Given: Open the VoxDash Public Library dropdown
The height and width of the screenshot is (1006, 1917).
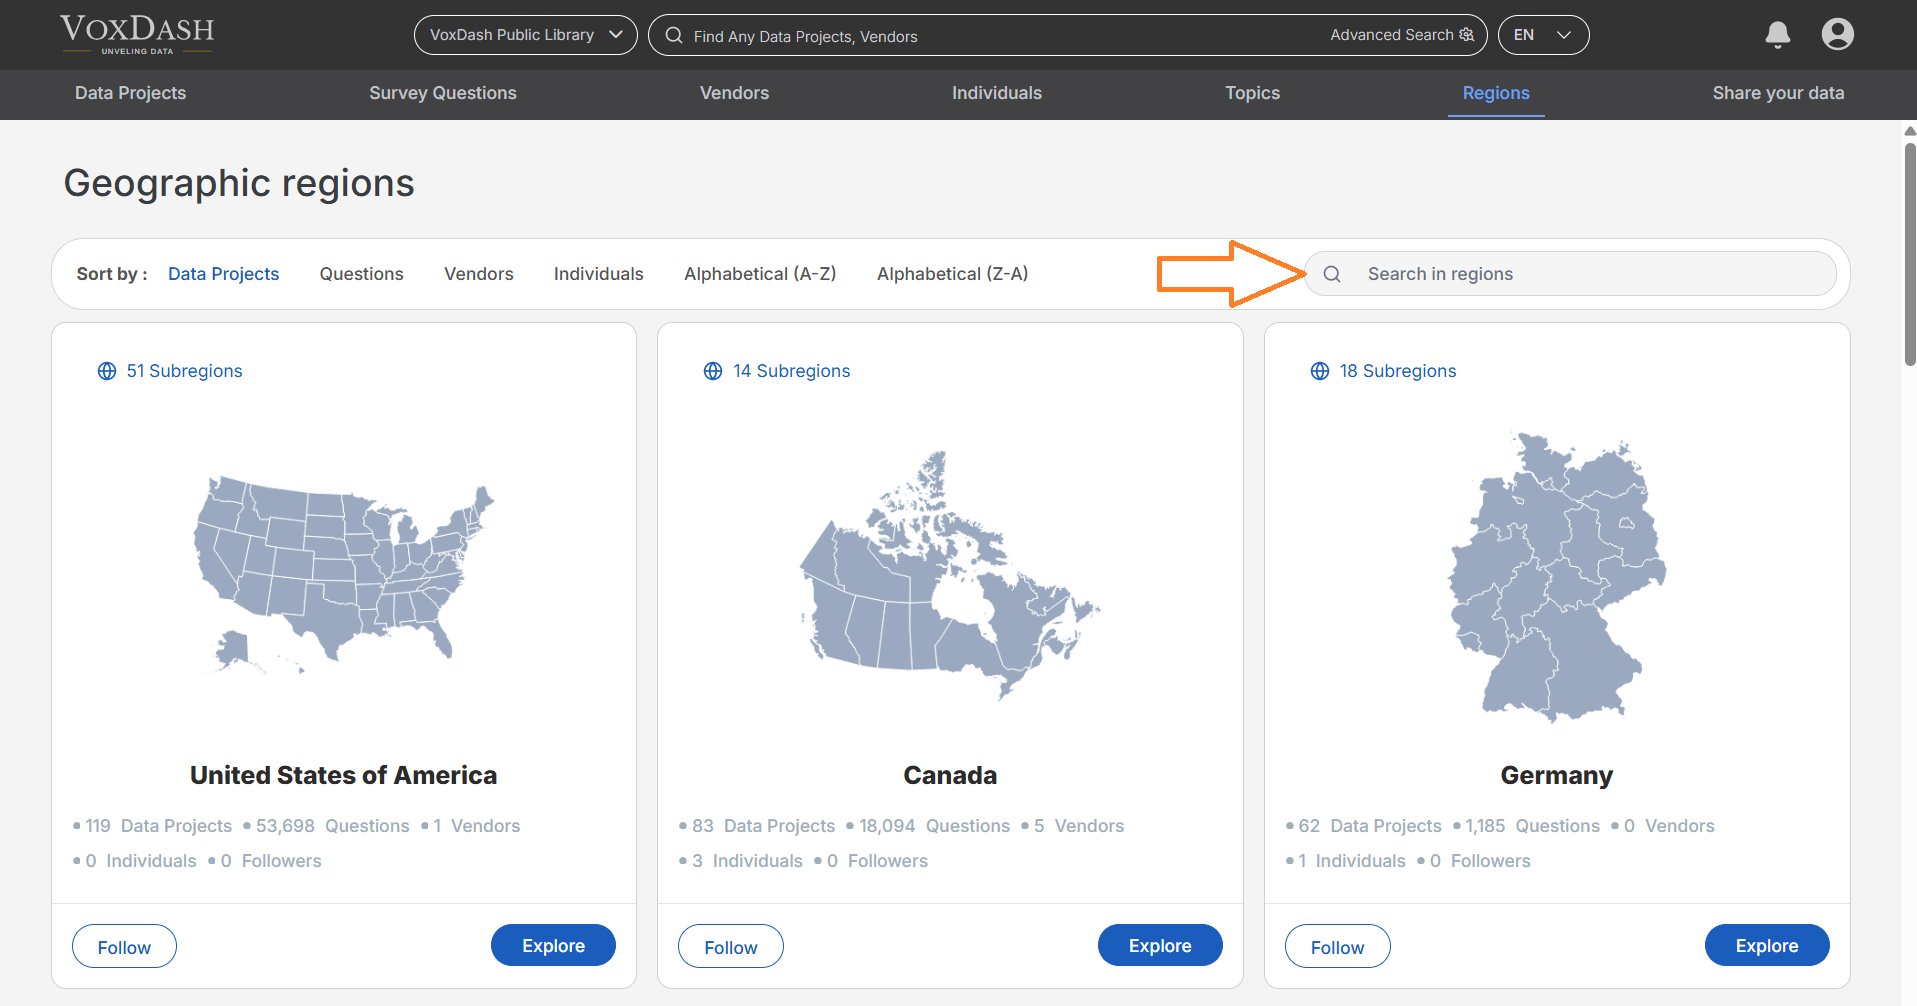Looking at the screenshot, I should point(525,34).
